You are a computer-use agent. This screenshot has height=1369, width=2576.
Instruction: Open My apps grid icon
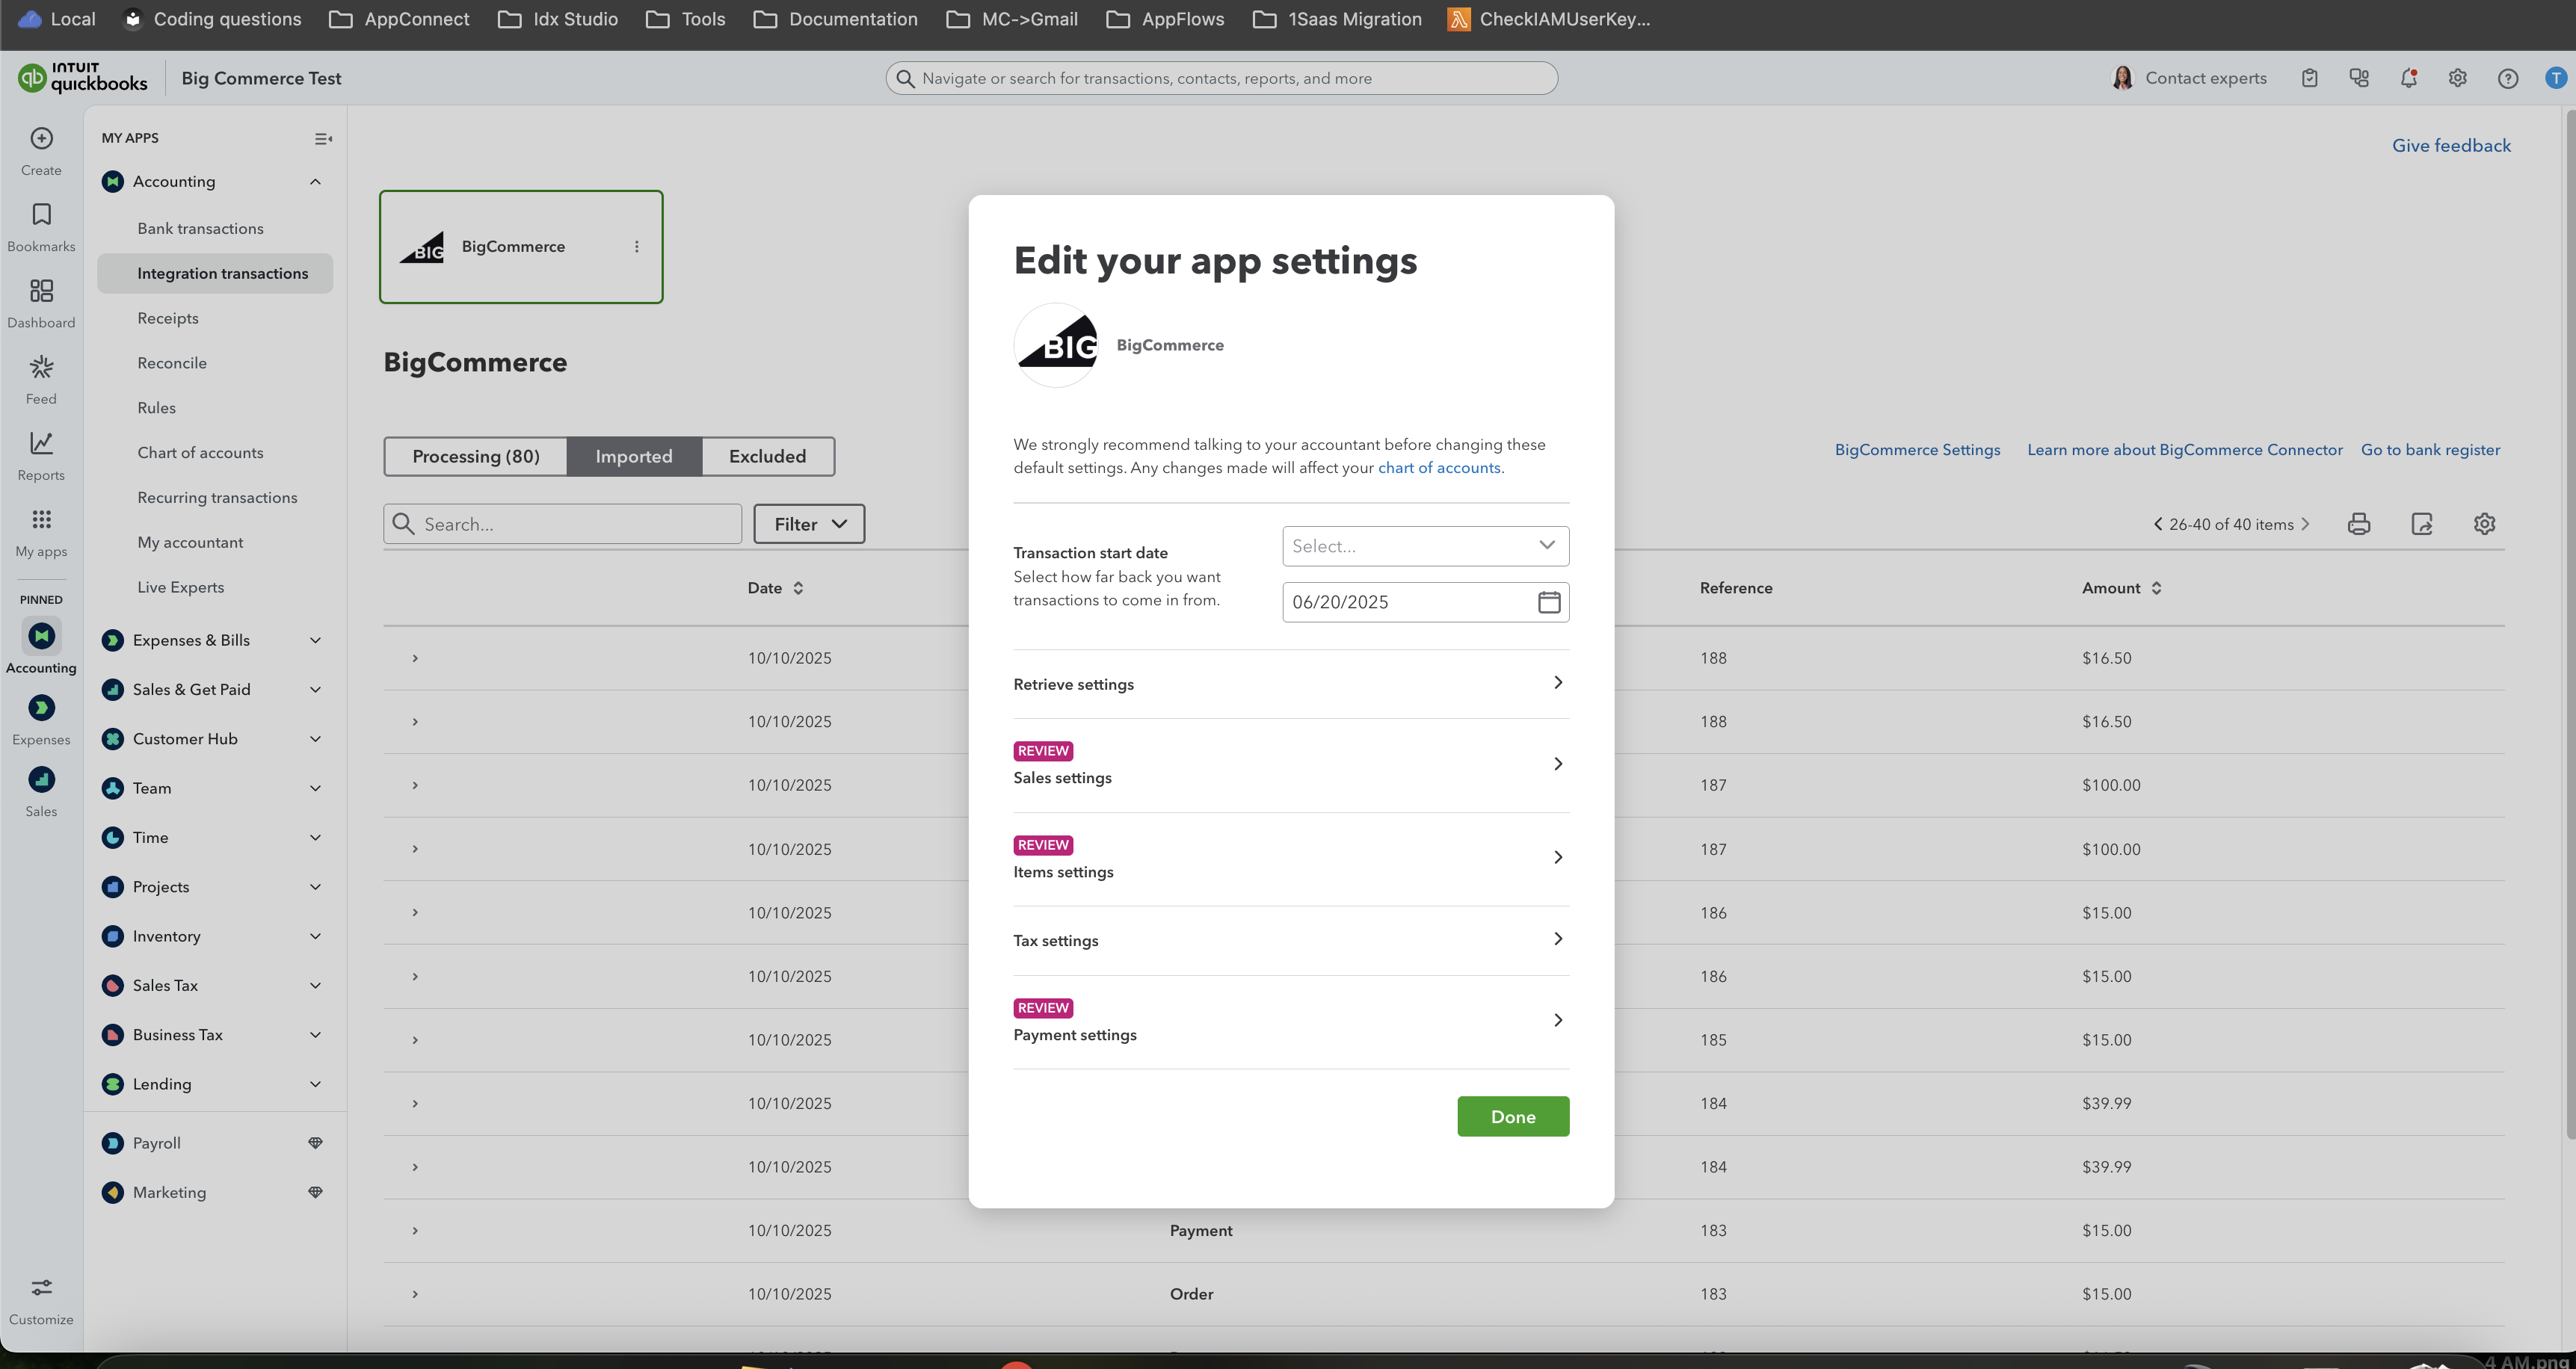(x=41, y=519)
